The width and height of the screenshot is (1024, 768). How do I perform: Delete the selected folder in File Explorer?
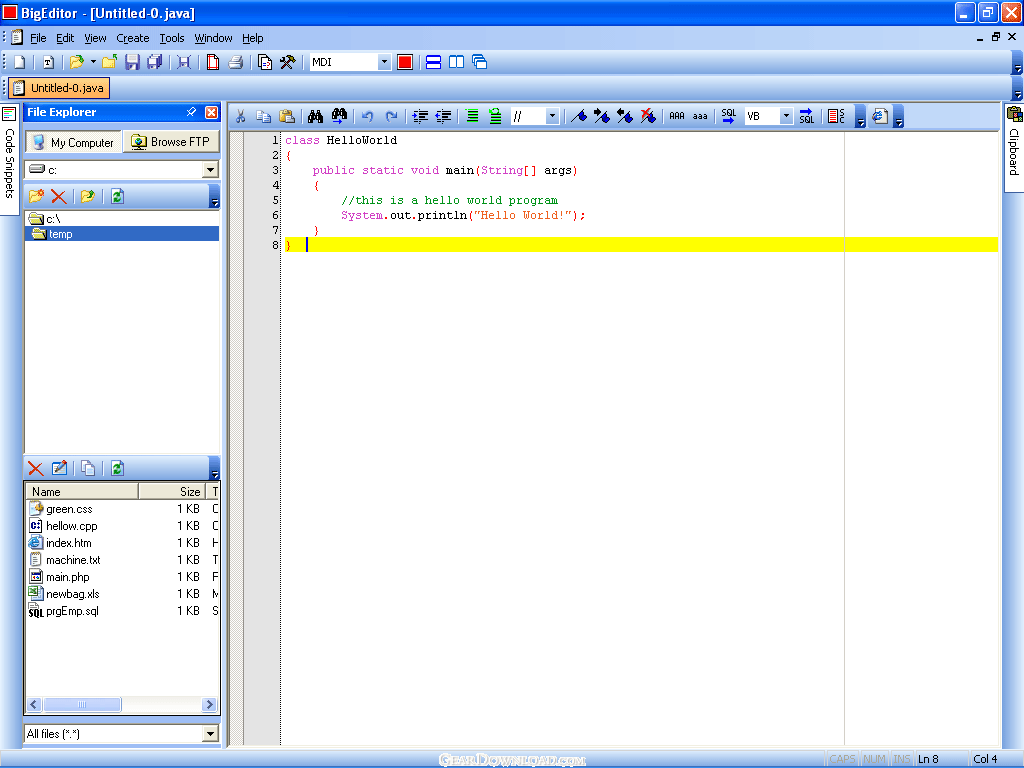pos(59,196)
